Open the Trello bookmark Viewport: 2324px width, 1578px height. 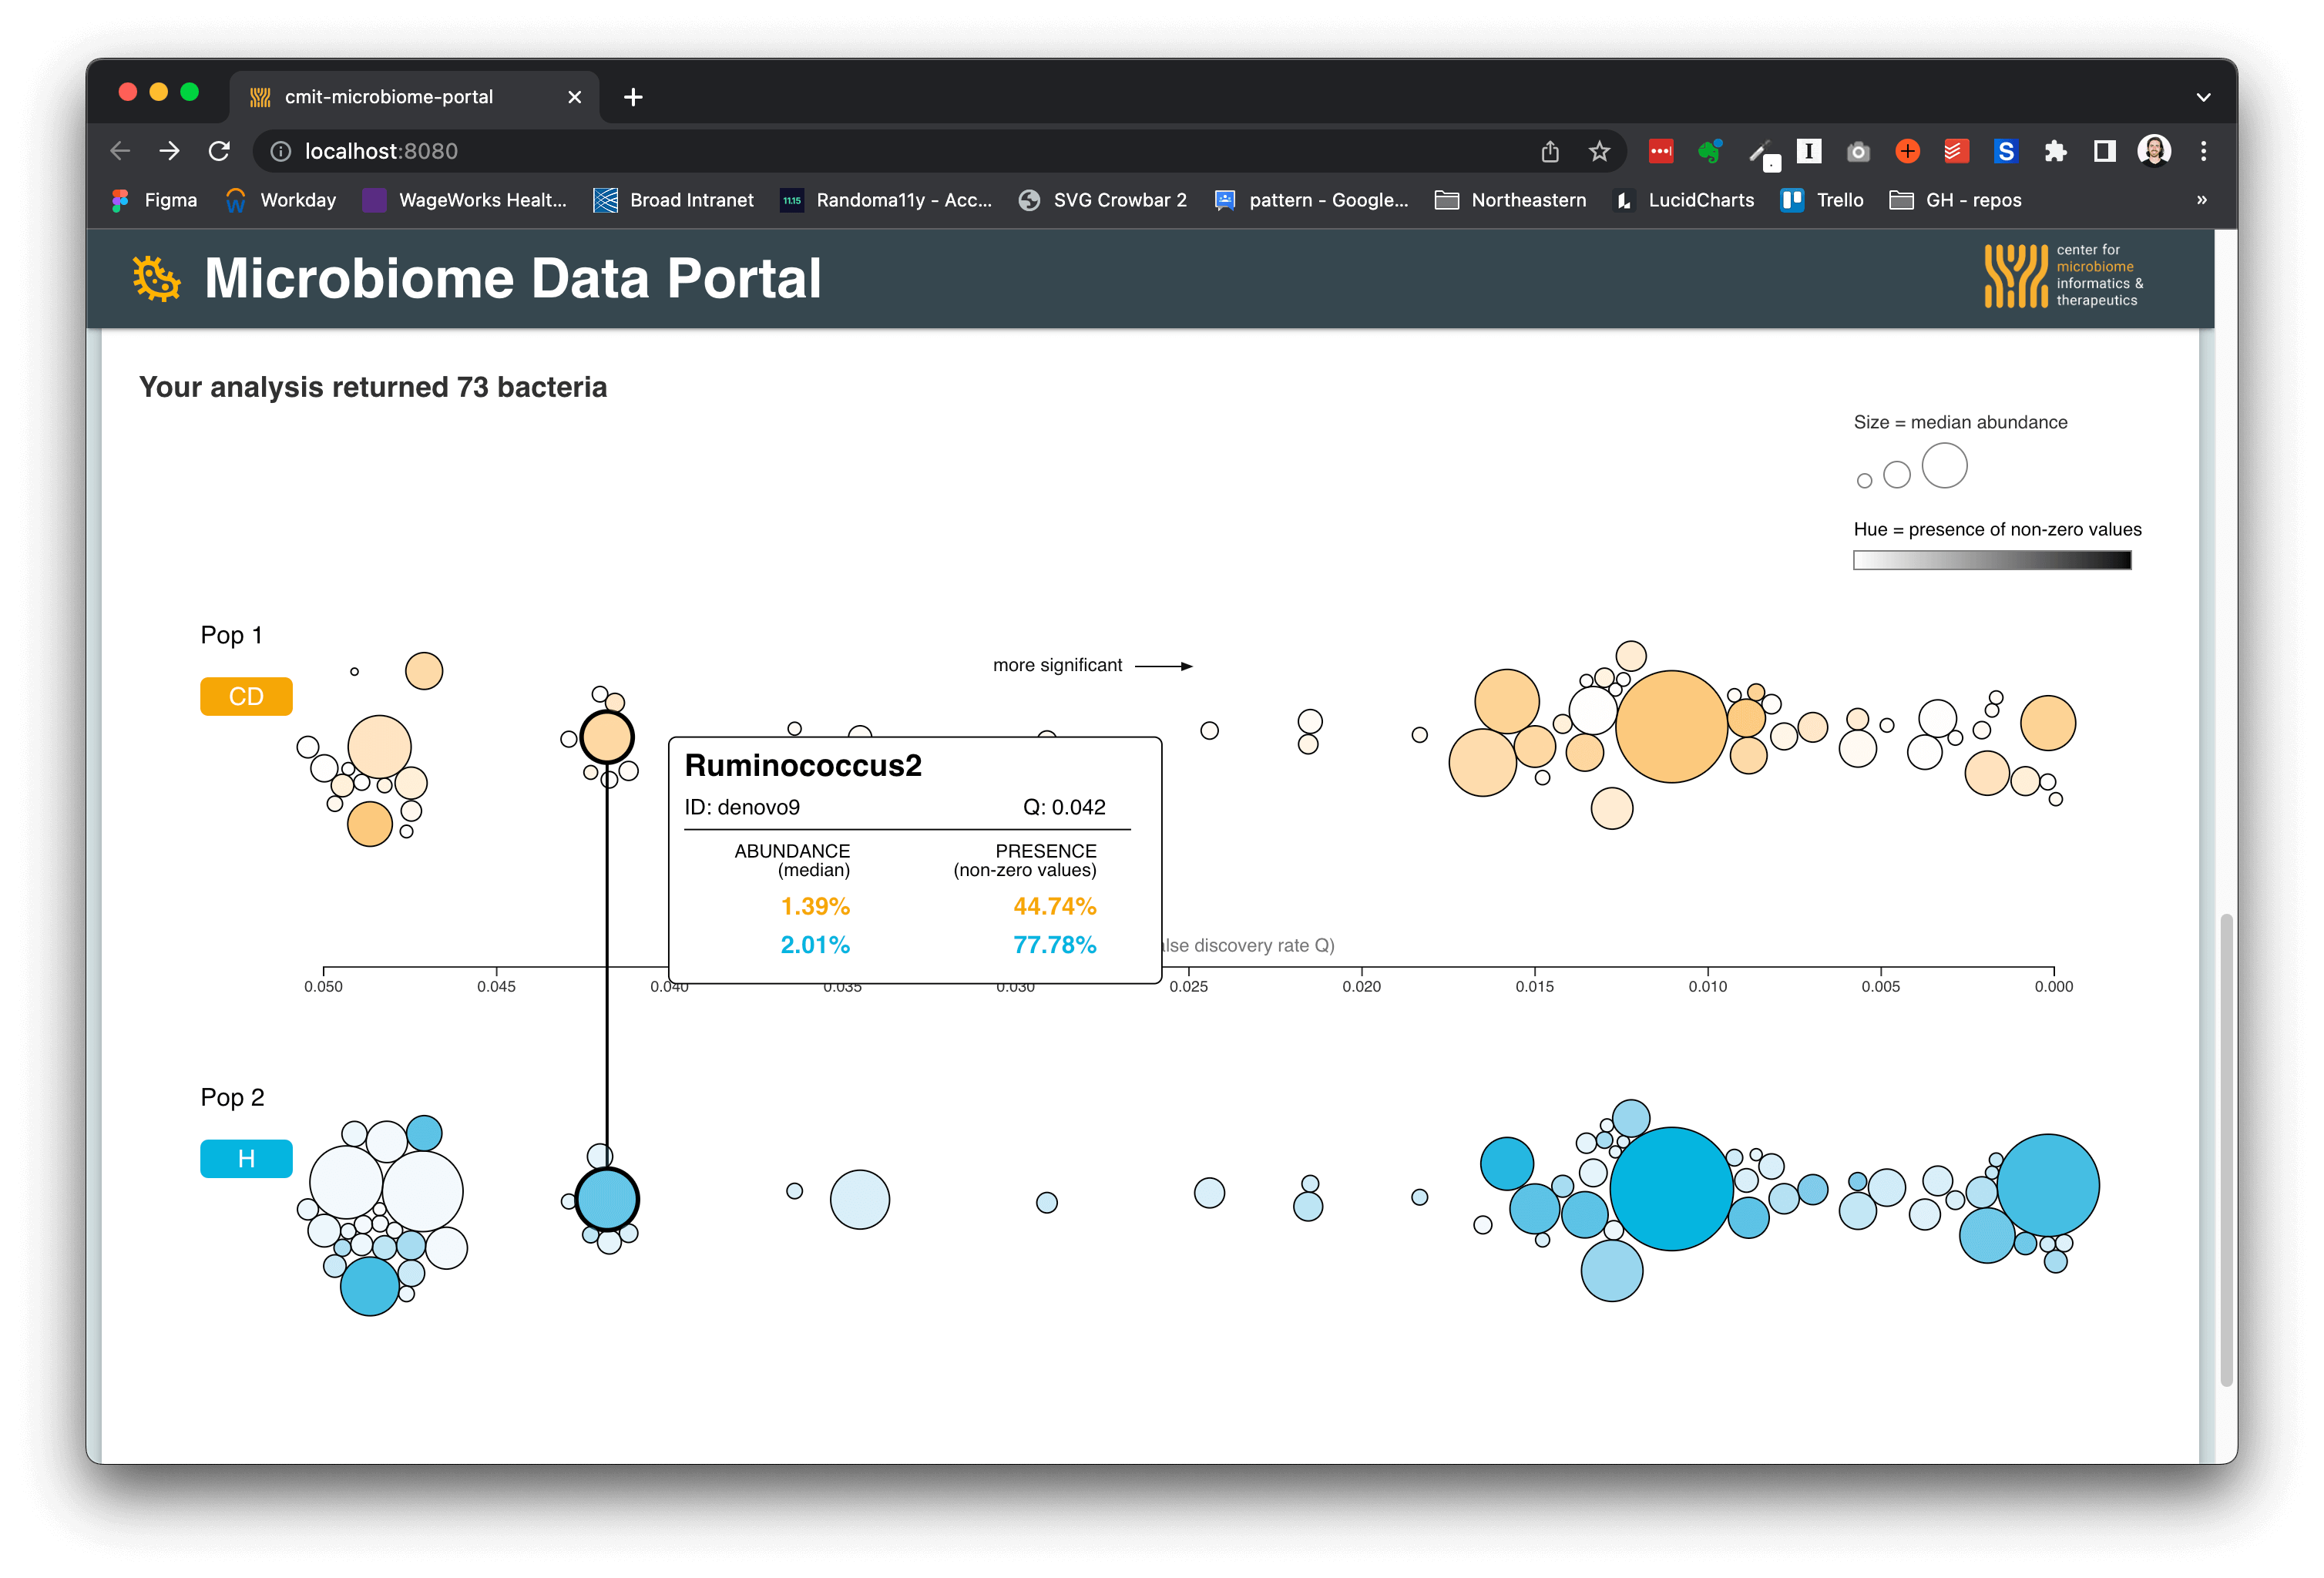point(1822,200)
